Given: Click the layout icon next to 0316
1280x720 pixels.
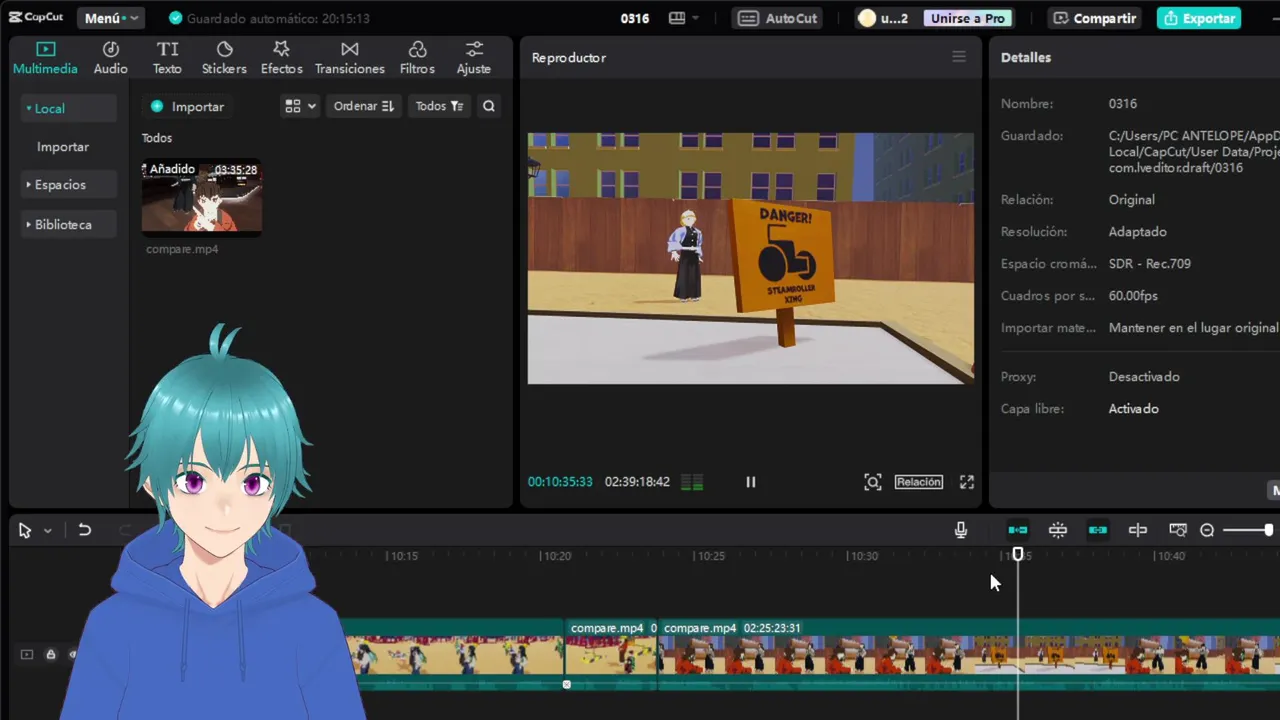Looking at the screenshot, I should point(677,18).
